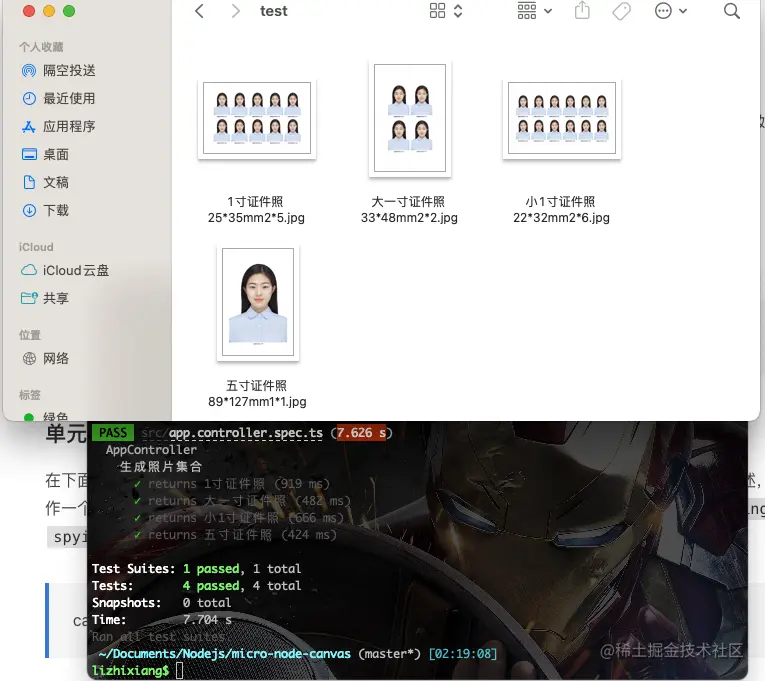Go back in Finder navigation
Viewport: 765px width, 681px height.
pyautogui.click(x=199, y=11)
